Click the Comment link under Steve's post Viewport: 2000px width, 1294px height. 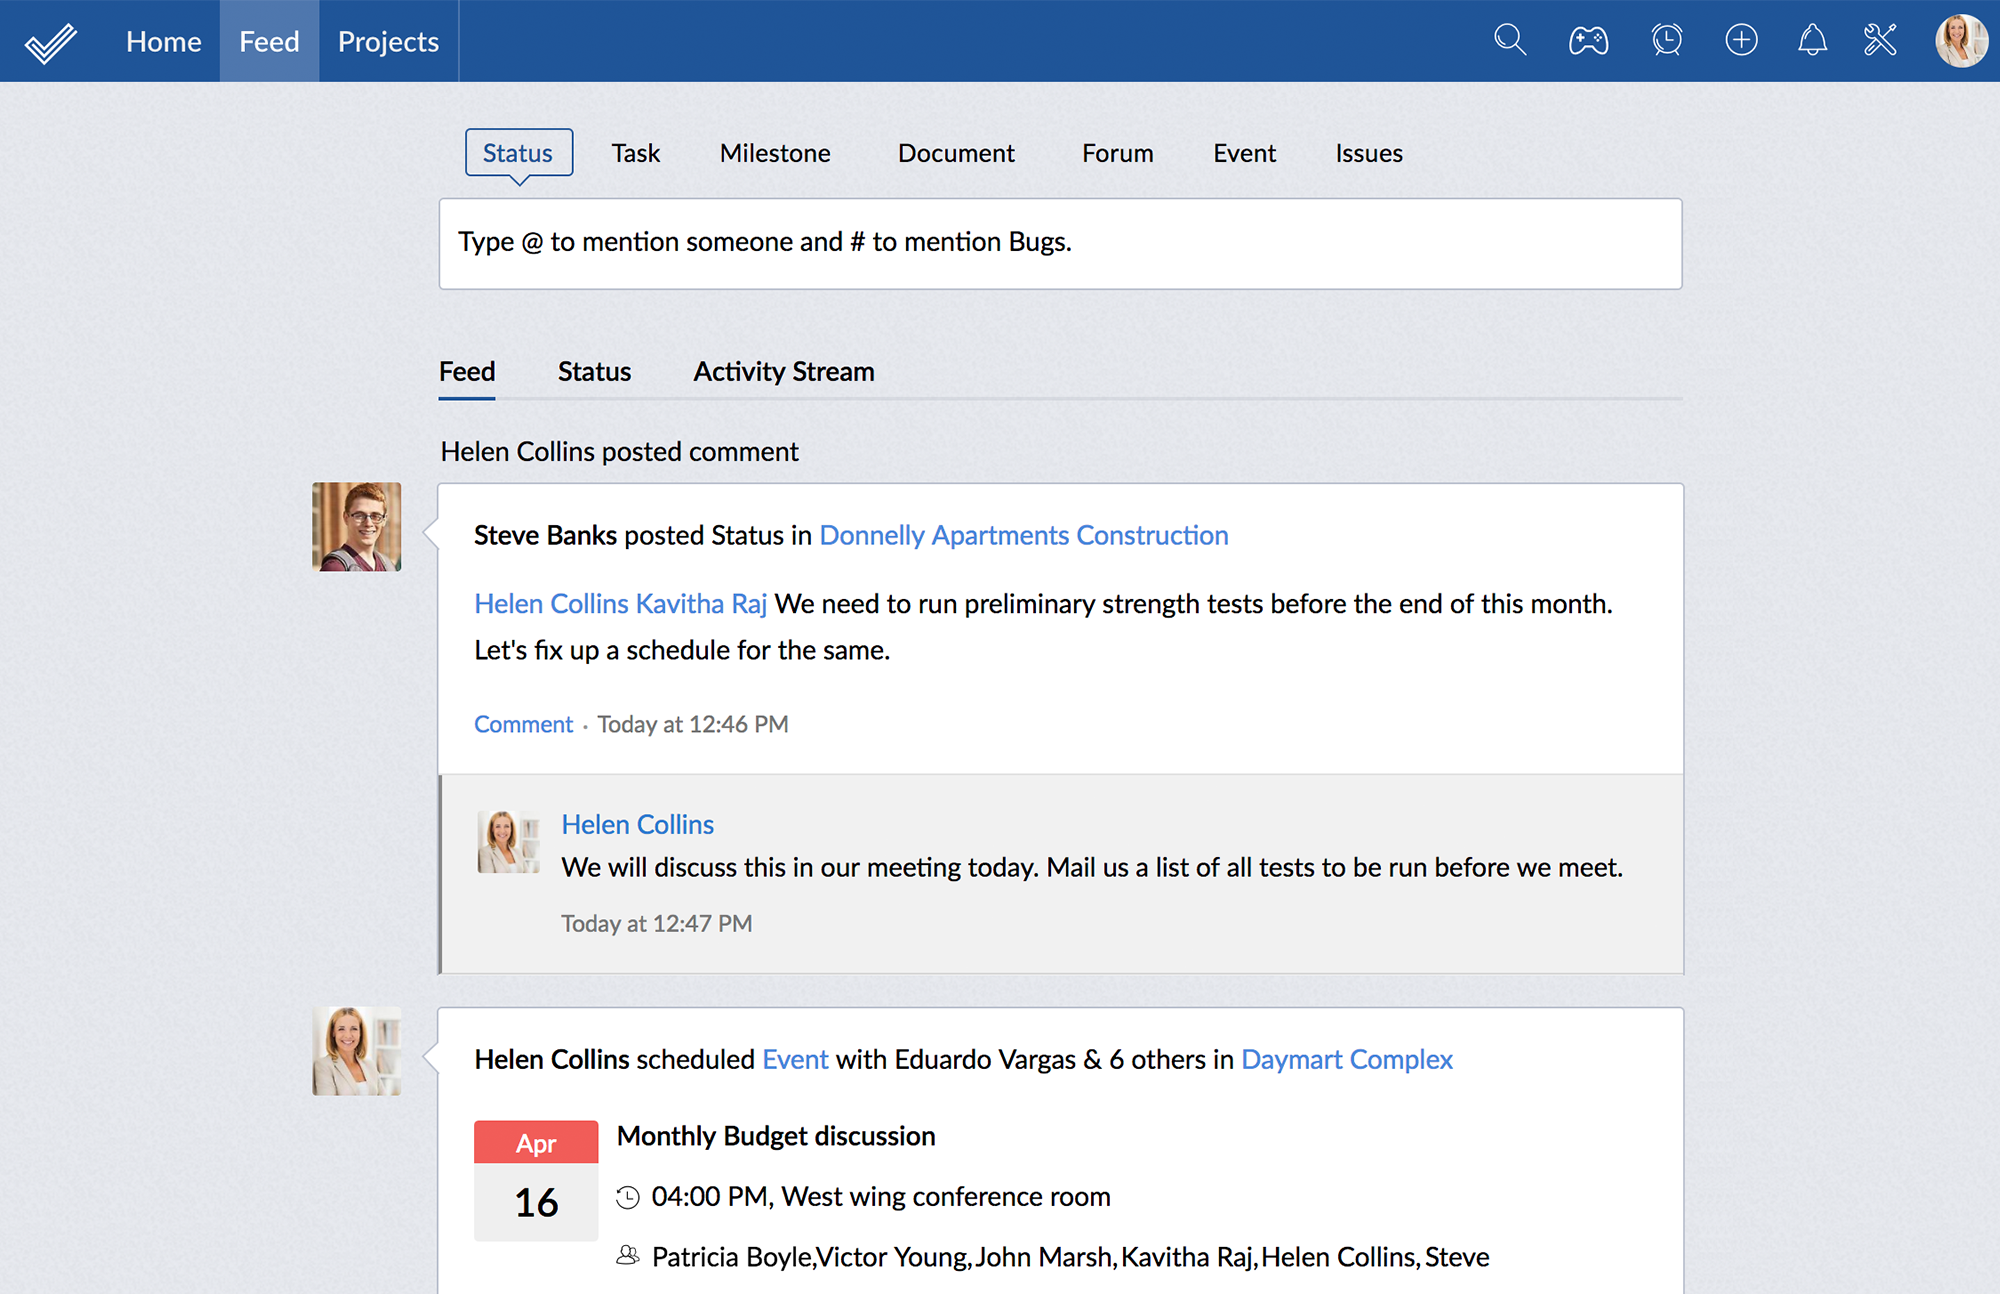(x=523, y=724)
